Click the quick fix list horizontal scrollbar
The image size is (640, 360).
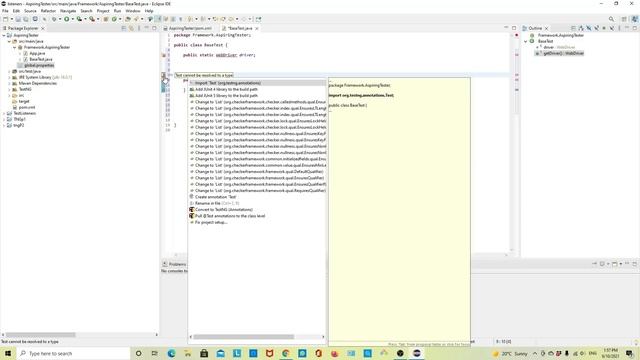[244, 337]
